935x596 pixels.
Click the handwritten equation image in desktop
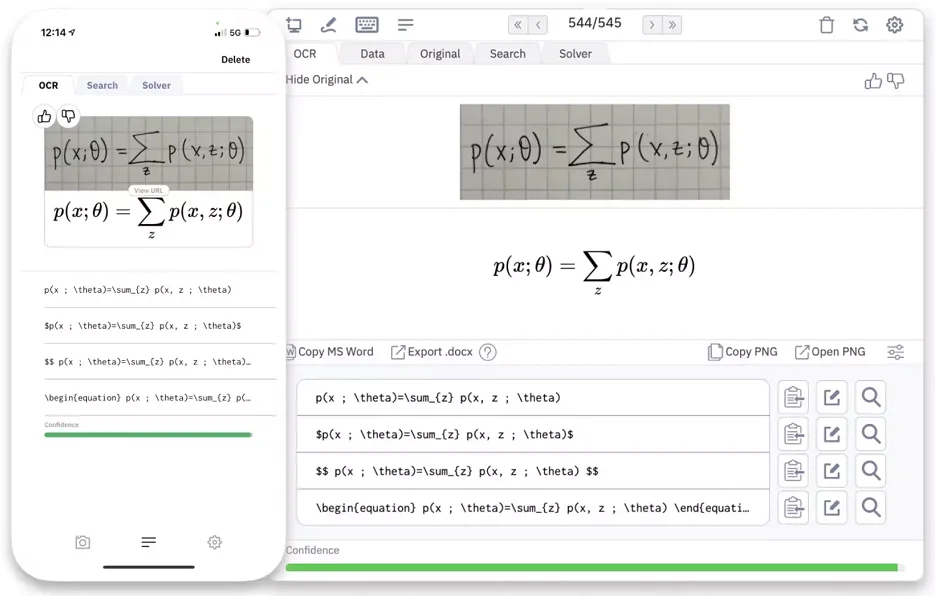[x=595, y=152]
